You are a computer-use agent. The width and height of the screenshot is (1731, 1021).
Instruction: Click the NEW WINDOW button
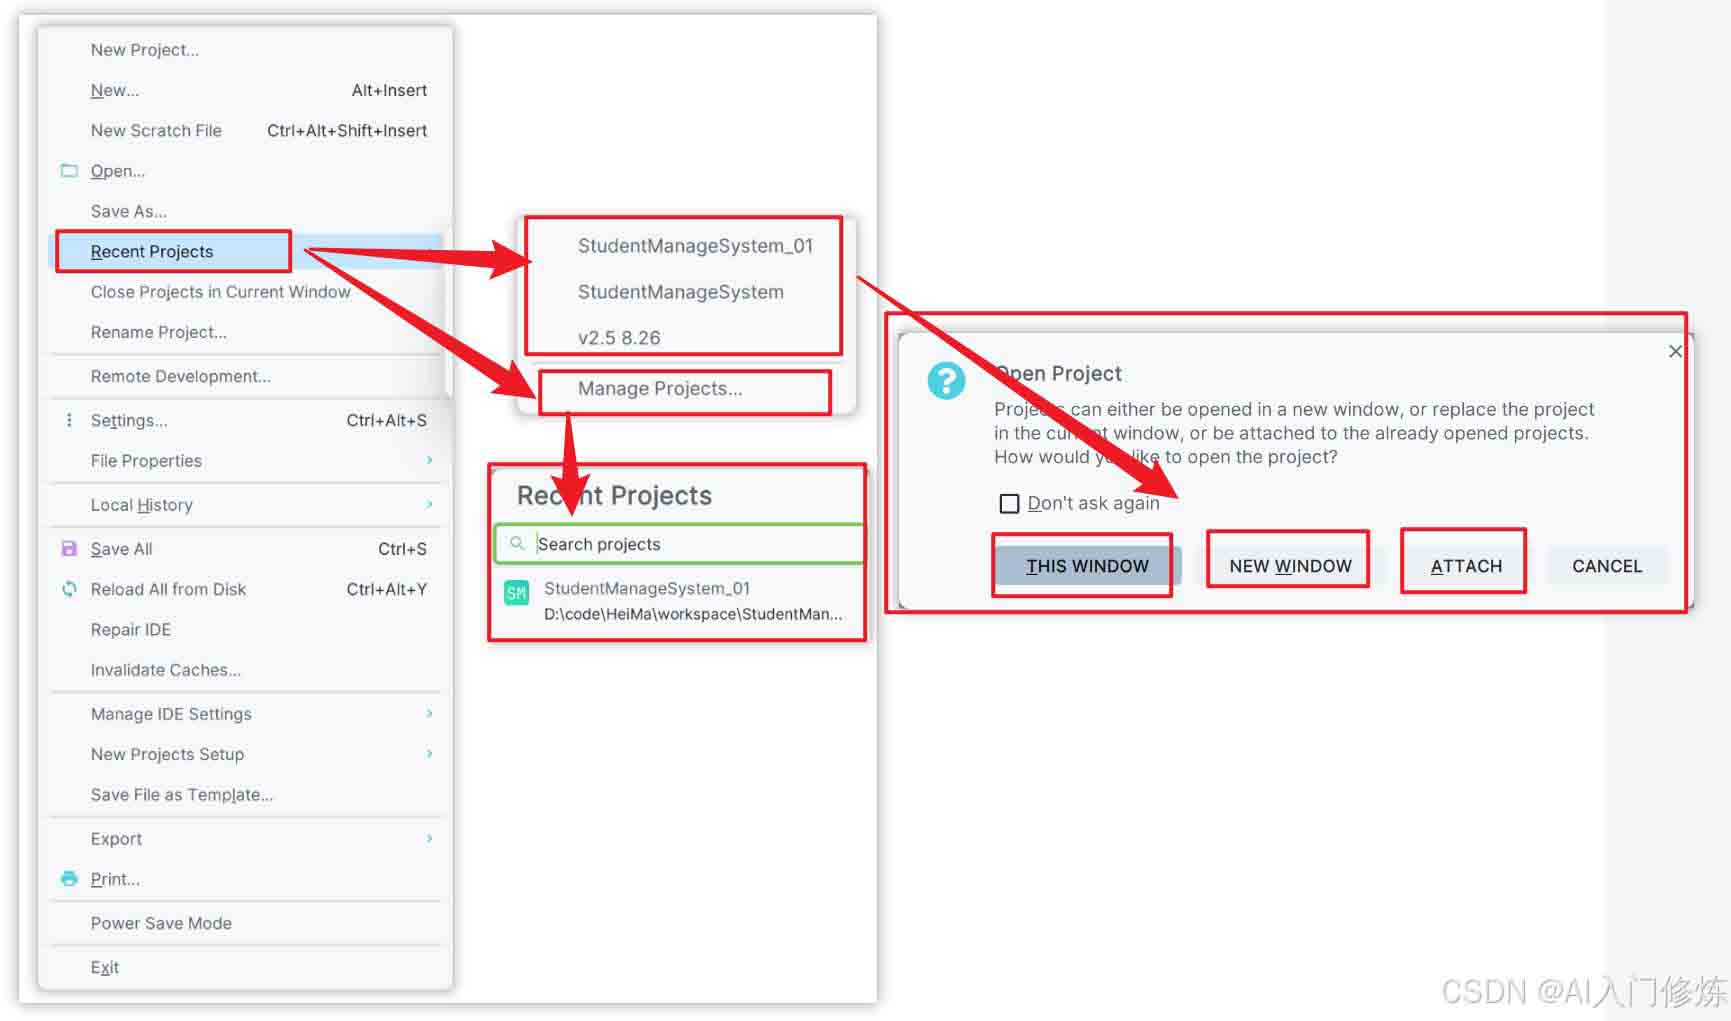pos(1290,566)
